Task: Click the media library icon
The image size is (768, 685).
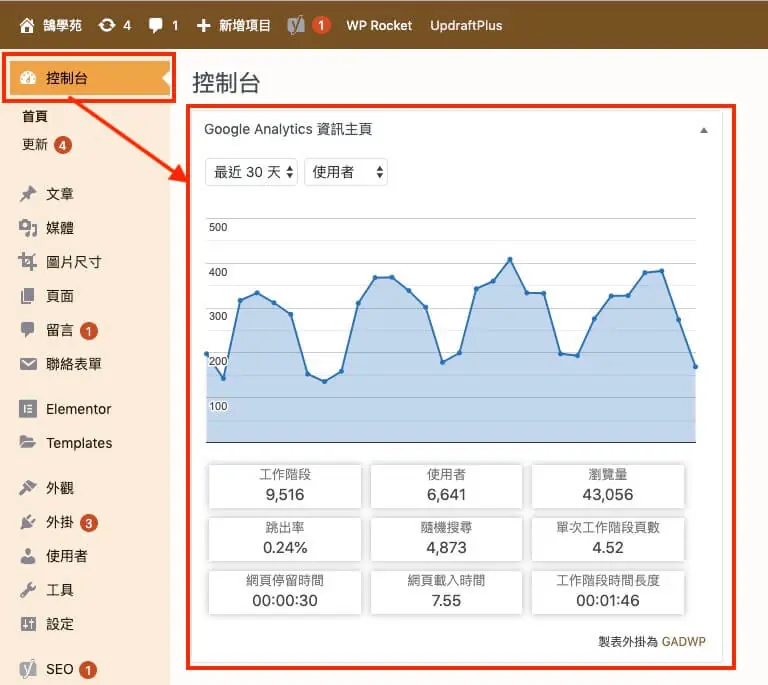Action: [28, 228]
